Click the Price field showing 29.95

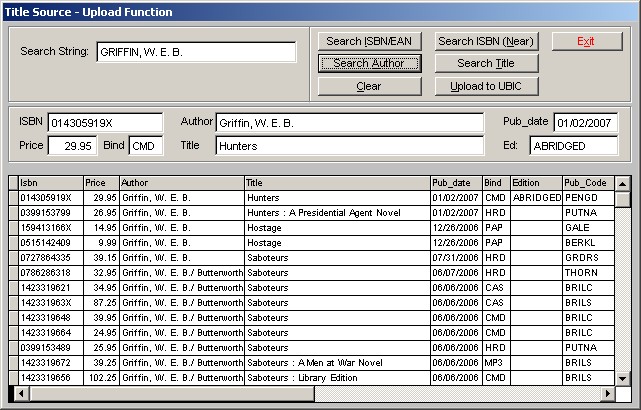pyautogui.click(x=72, y=146)
